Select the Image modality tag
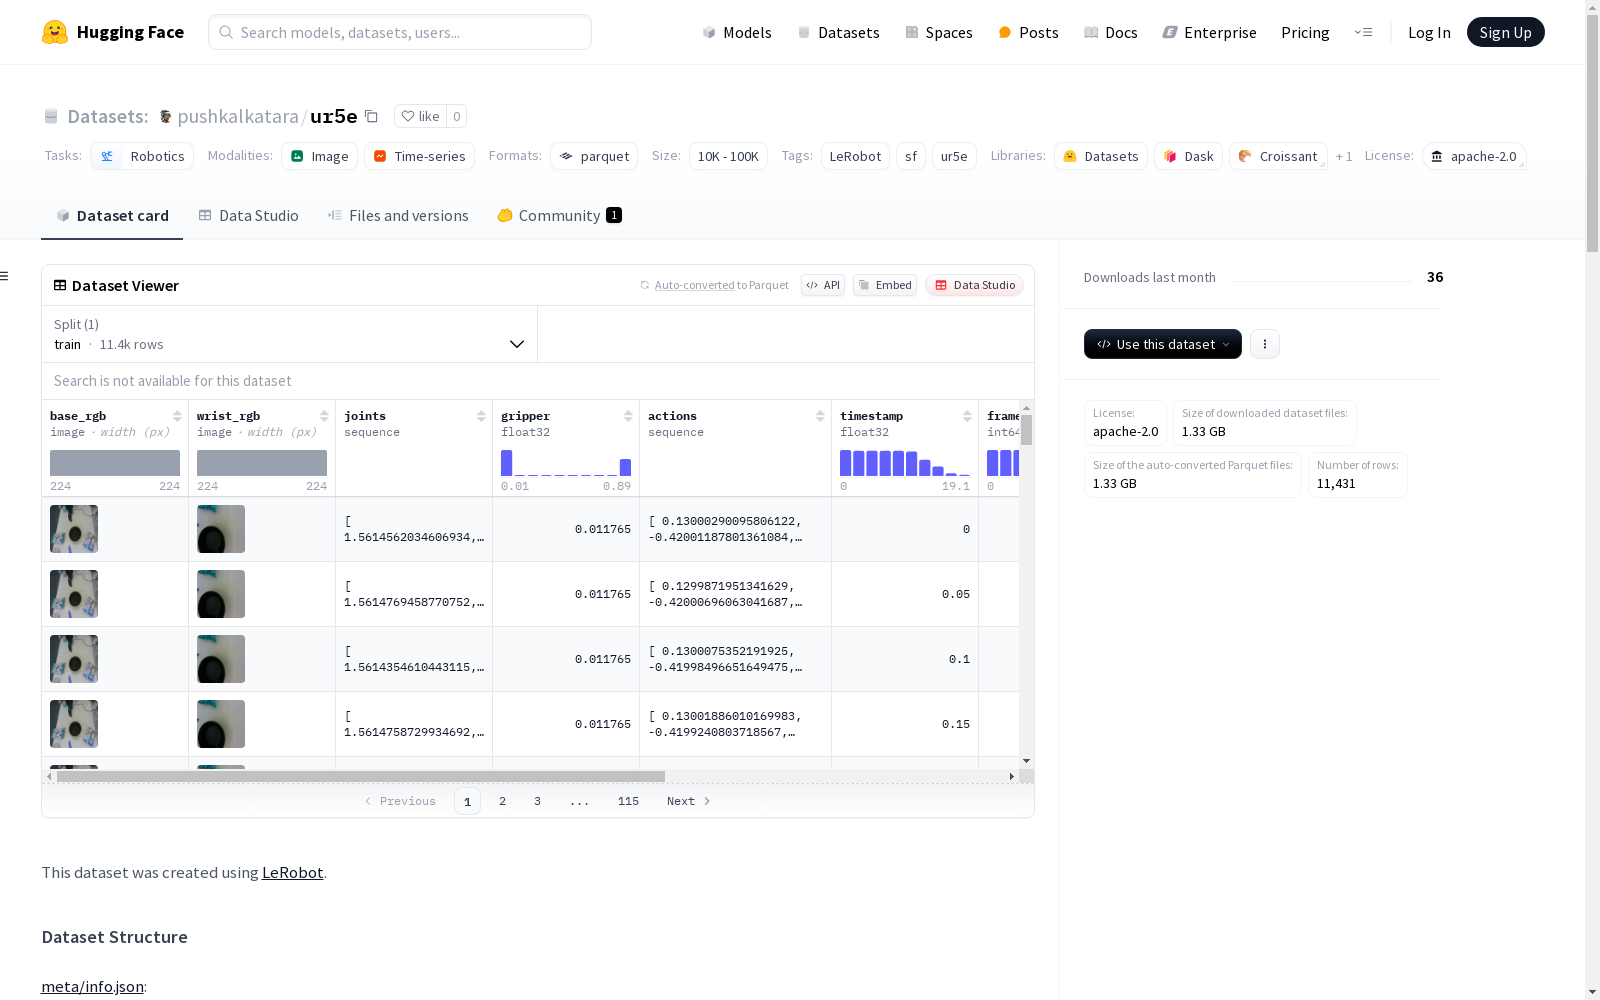Image resolution: width=1600 pixels, height=1000 pixels. tap(319, 156)
